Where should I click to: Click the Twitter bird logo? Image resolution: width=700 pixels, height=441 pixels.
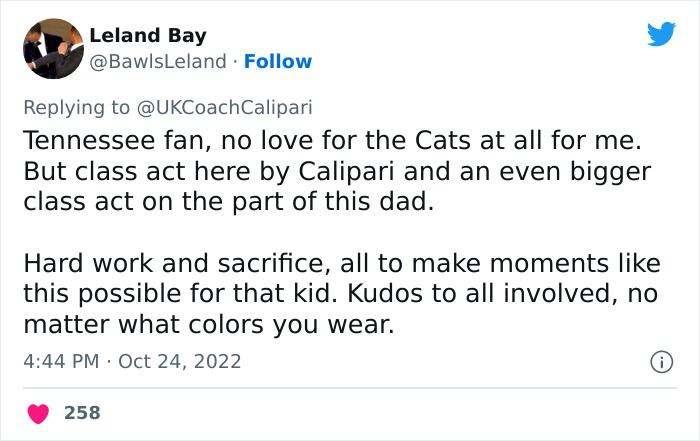(x=661, y=34)
